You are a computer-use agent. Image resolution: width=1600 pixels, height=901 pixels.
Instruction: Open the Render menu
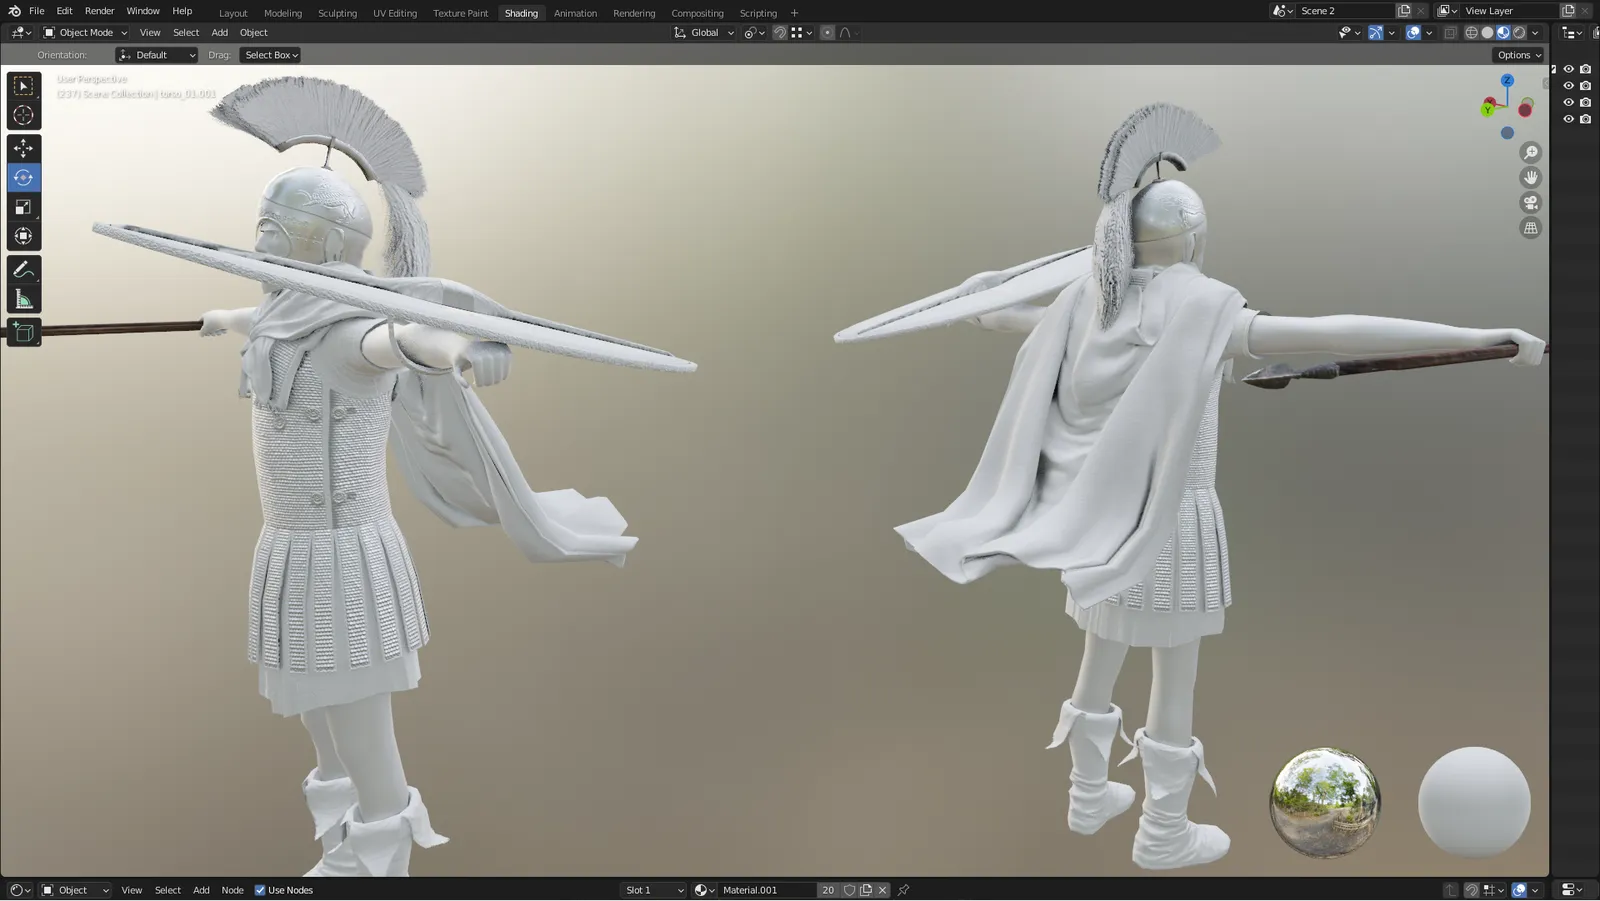99,11
